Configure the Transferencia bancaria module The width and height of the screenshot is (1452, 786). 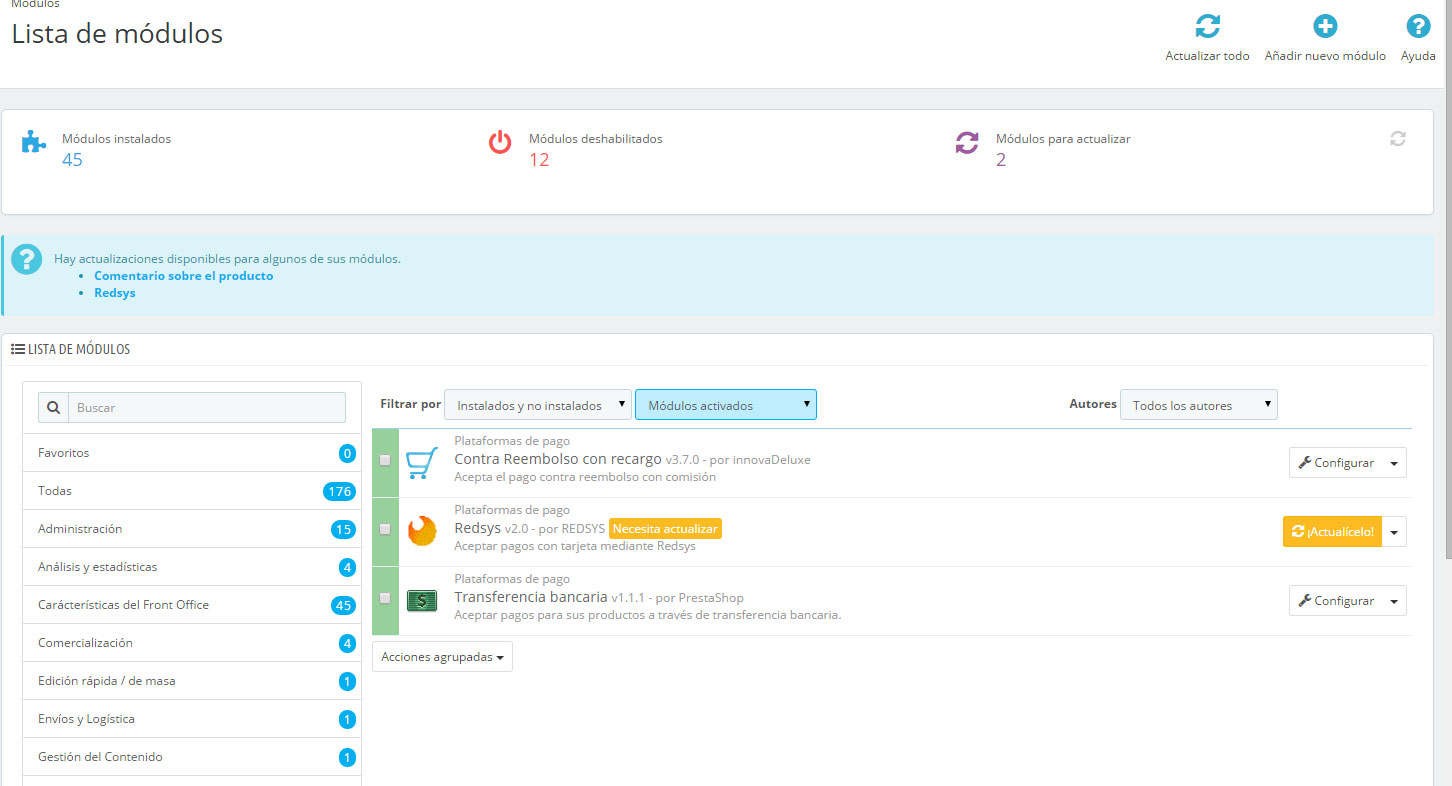coord(1335,601)
